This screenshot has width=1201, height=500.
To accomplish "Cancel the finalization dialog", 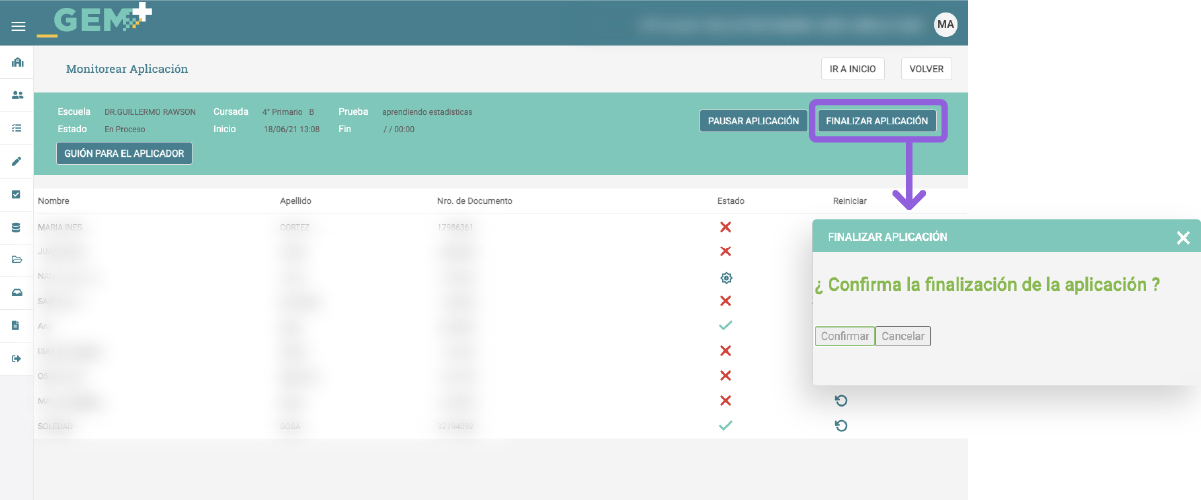I will click(903, 337).
